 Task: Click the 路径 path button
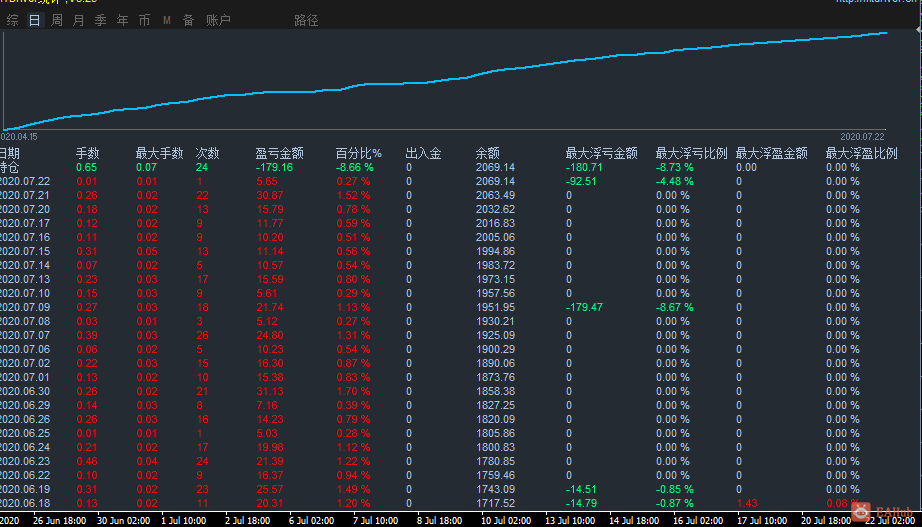click(x=306, y=21)
